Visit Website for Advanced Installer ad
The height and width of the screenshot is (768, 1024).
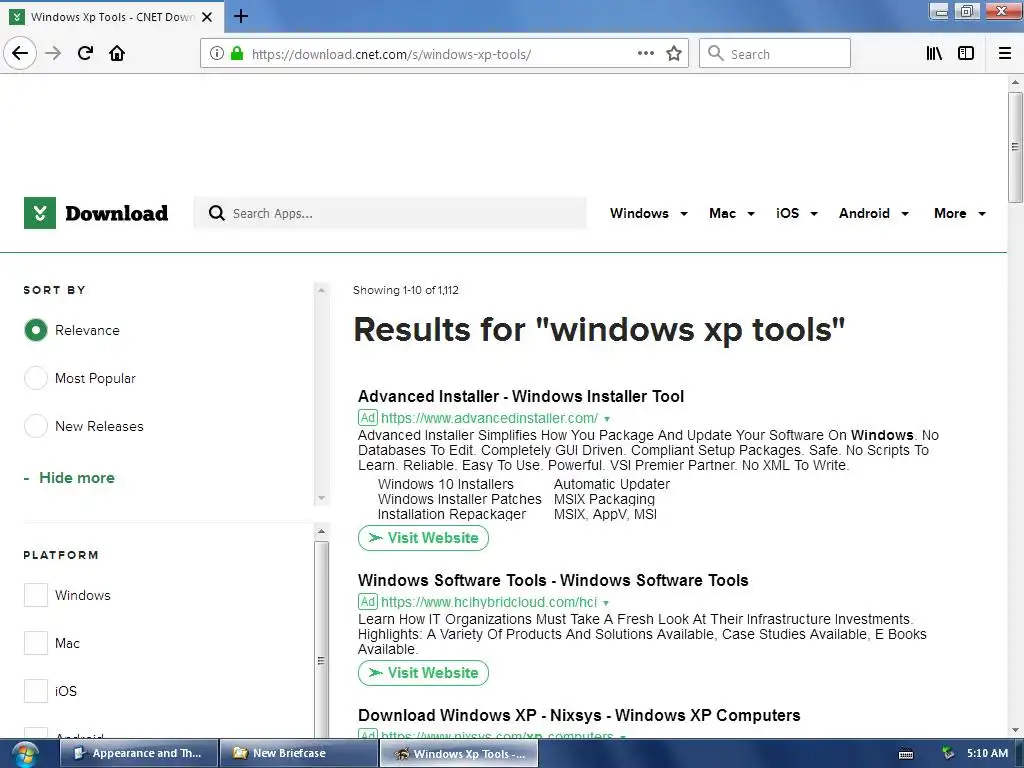pos(423,538)
